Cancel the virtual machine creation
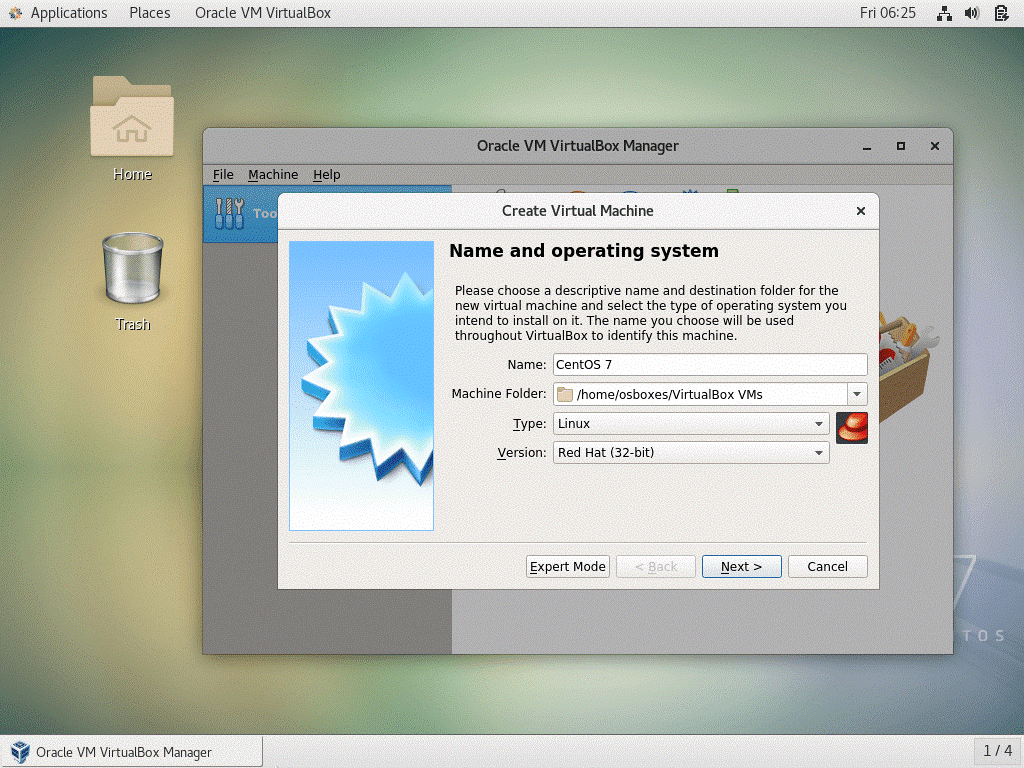 click(827, 566)
